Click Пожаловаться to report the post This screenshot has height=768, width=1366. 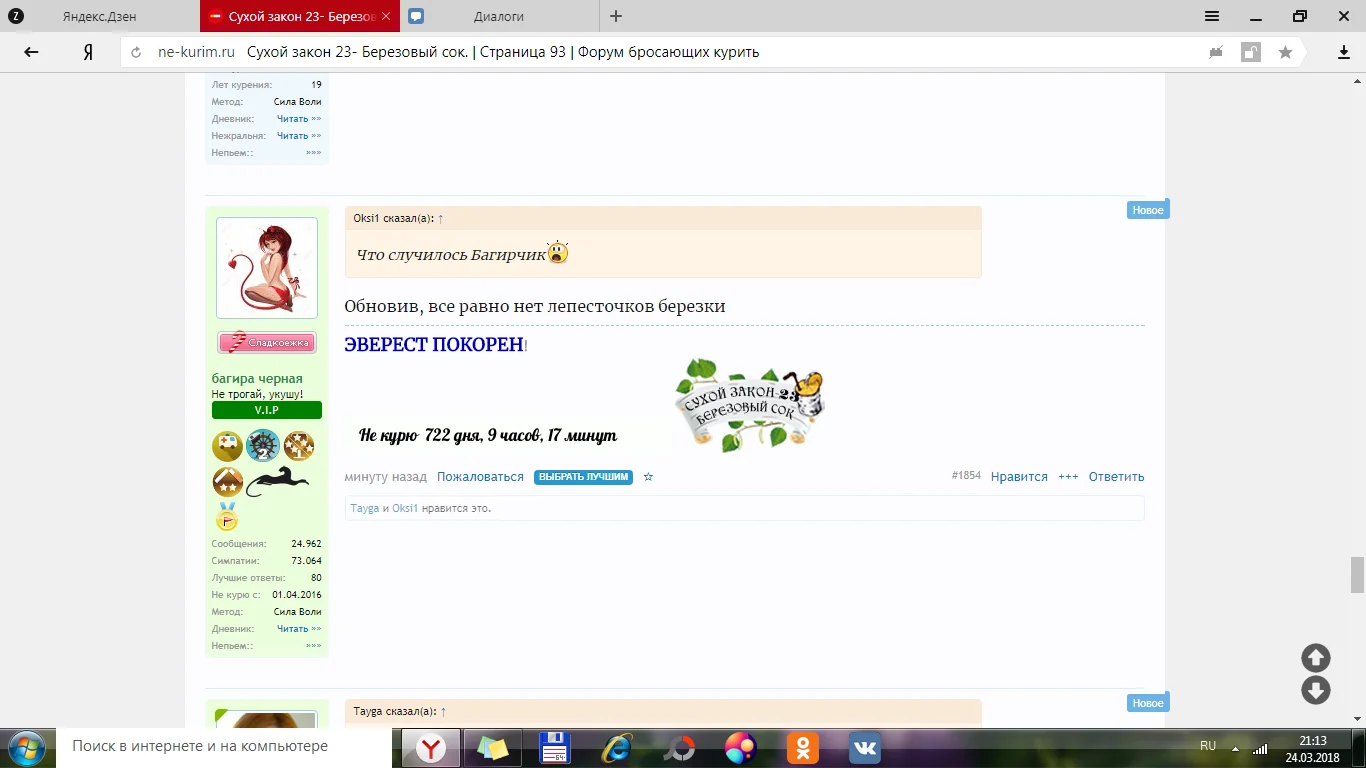[x=480, y=477]
